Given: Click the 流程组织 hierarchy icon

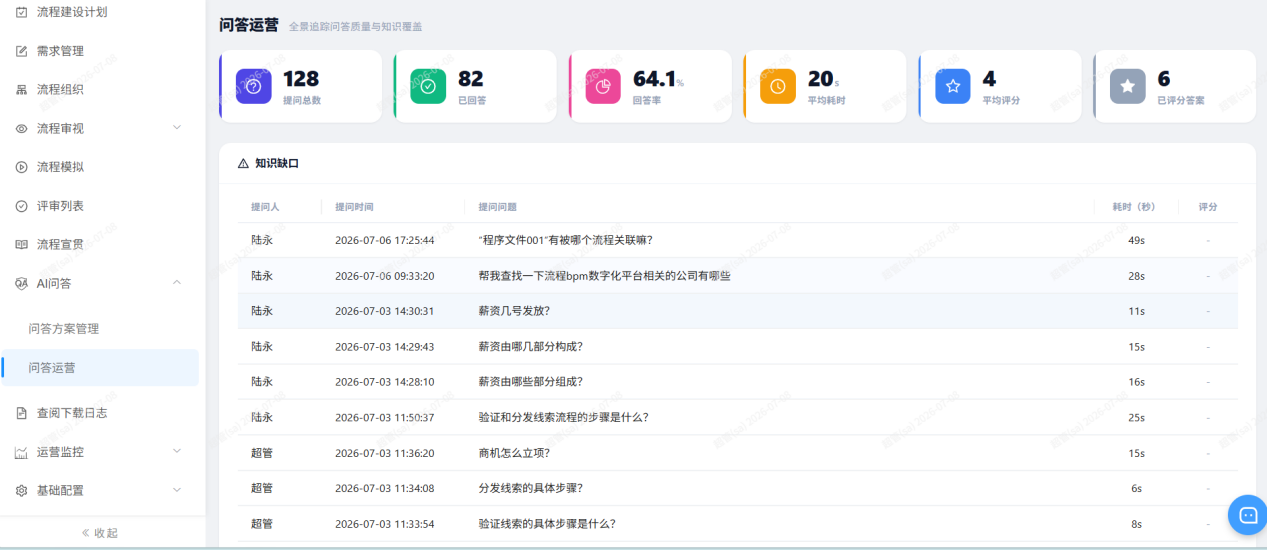Looking at the screenshot, I should click(x=22, y=90).
